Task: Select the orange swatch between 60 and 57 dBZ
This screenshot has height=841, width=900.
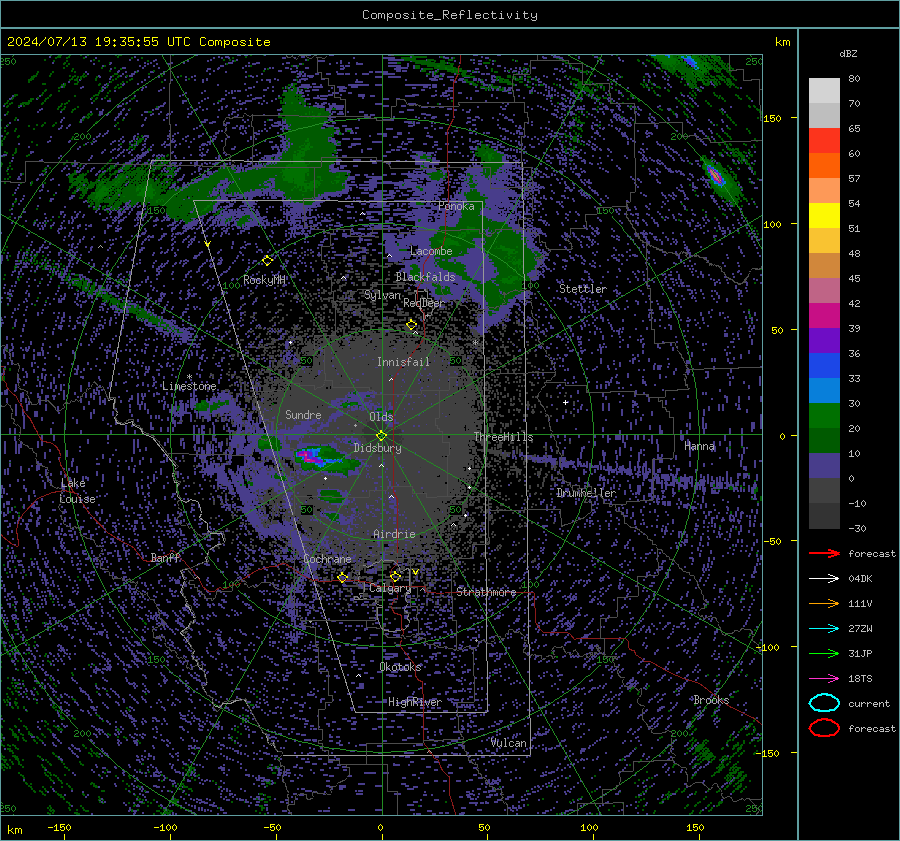Action: point(824,166)
